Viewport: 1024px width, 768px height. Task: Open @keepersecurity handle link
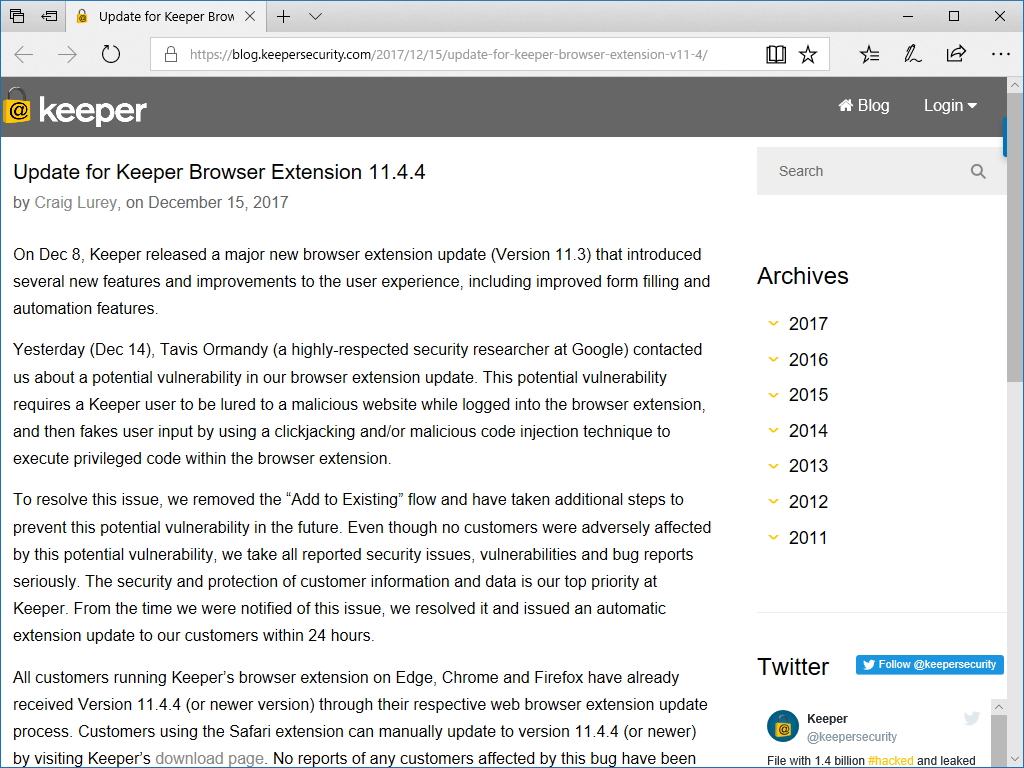pos(852,737)
